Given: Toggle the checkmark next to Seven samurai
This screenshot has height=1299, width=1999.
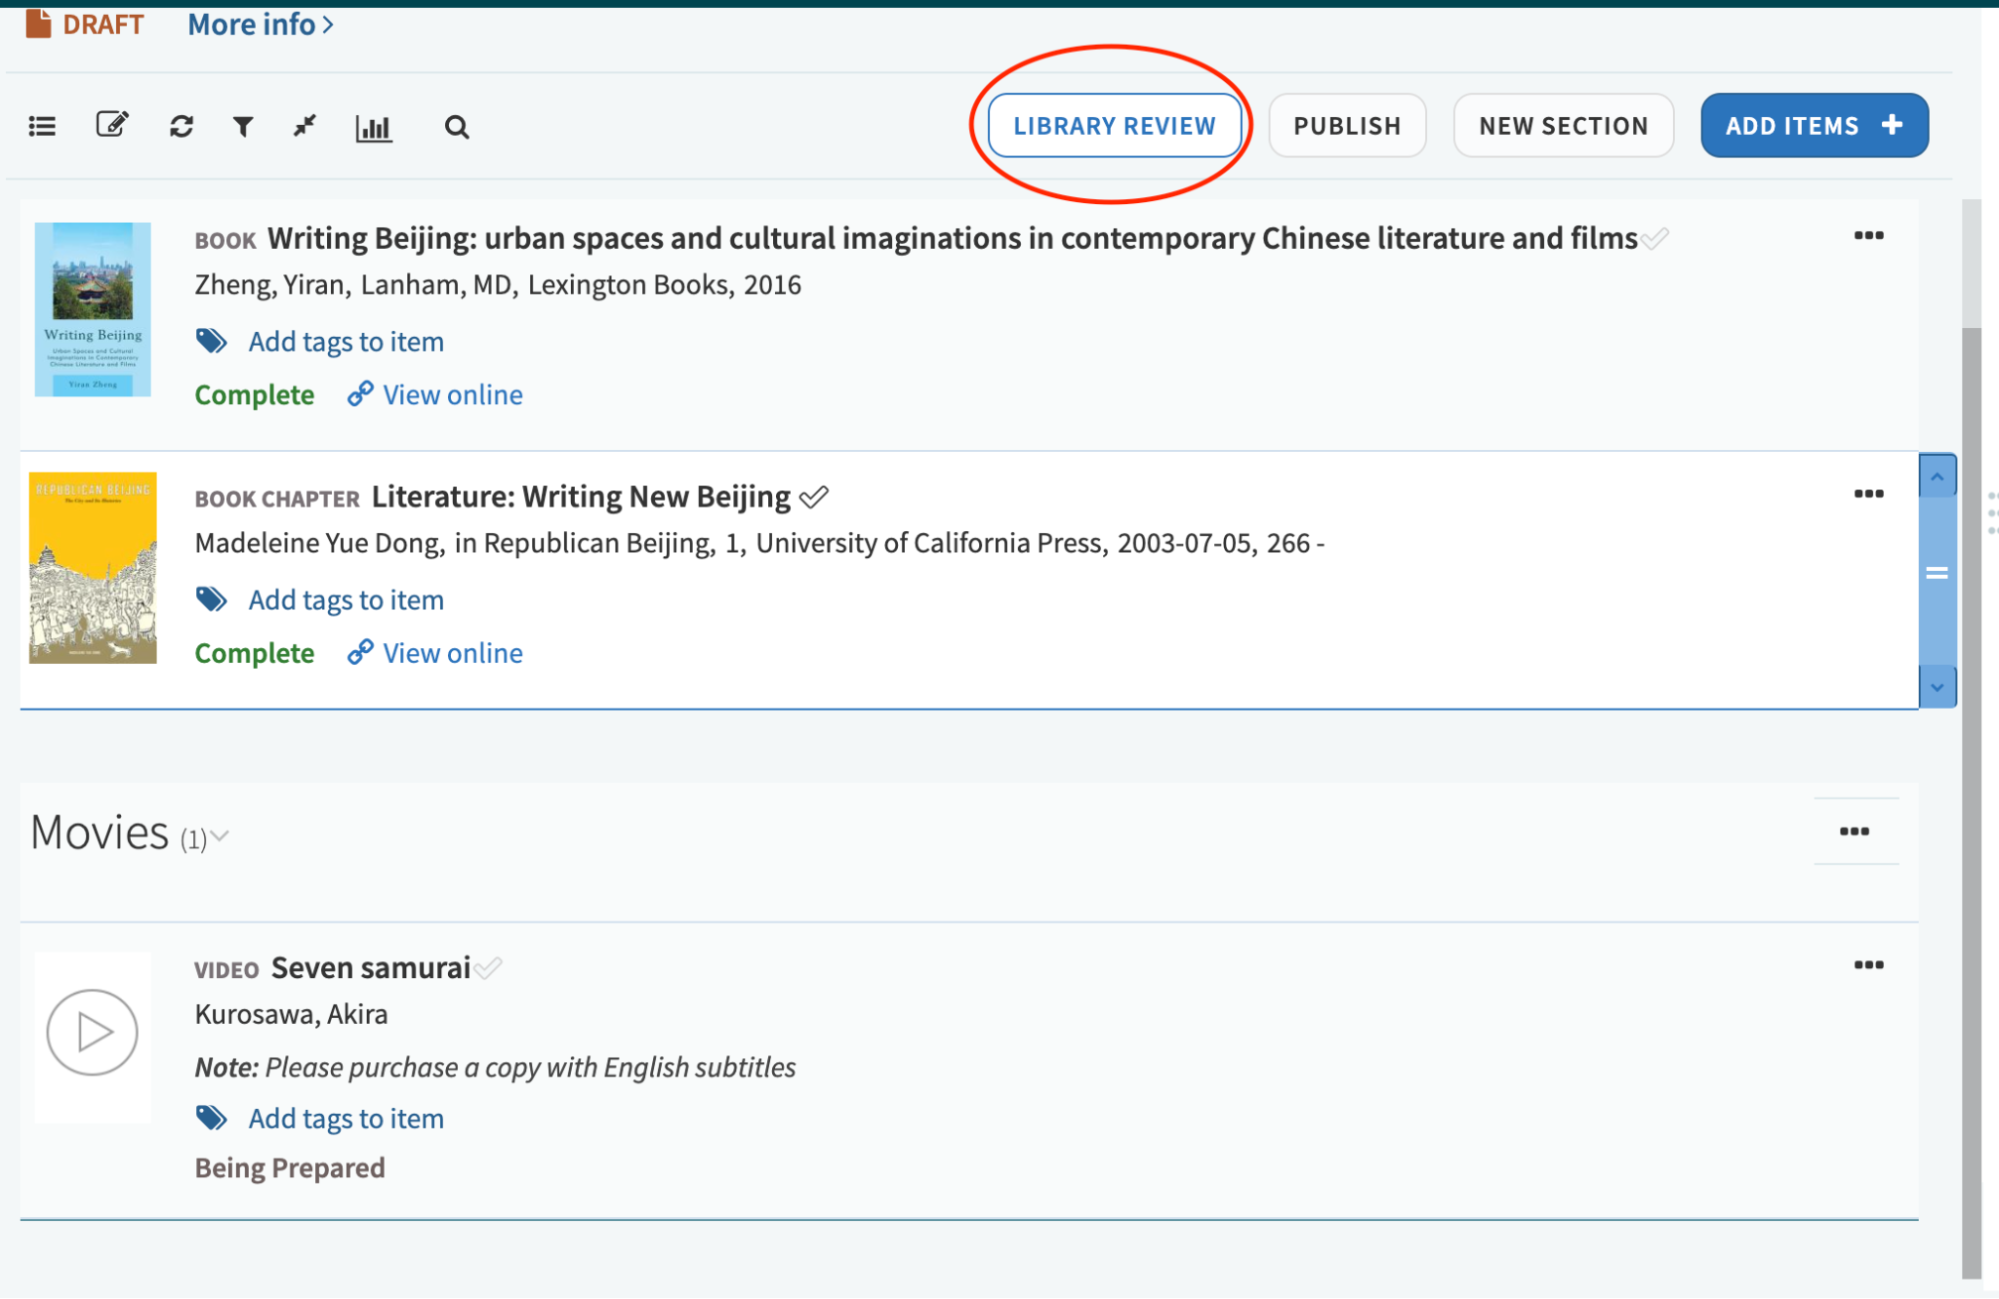Looking at the screenshot, I should [x=489, y=968].
